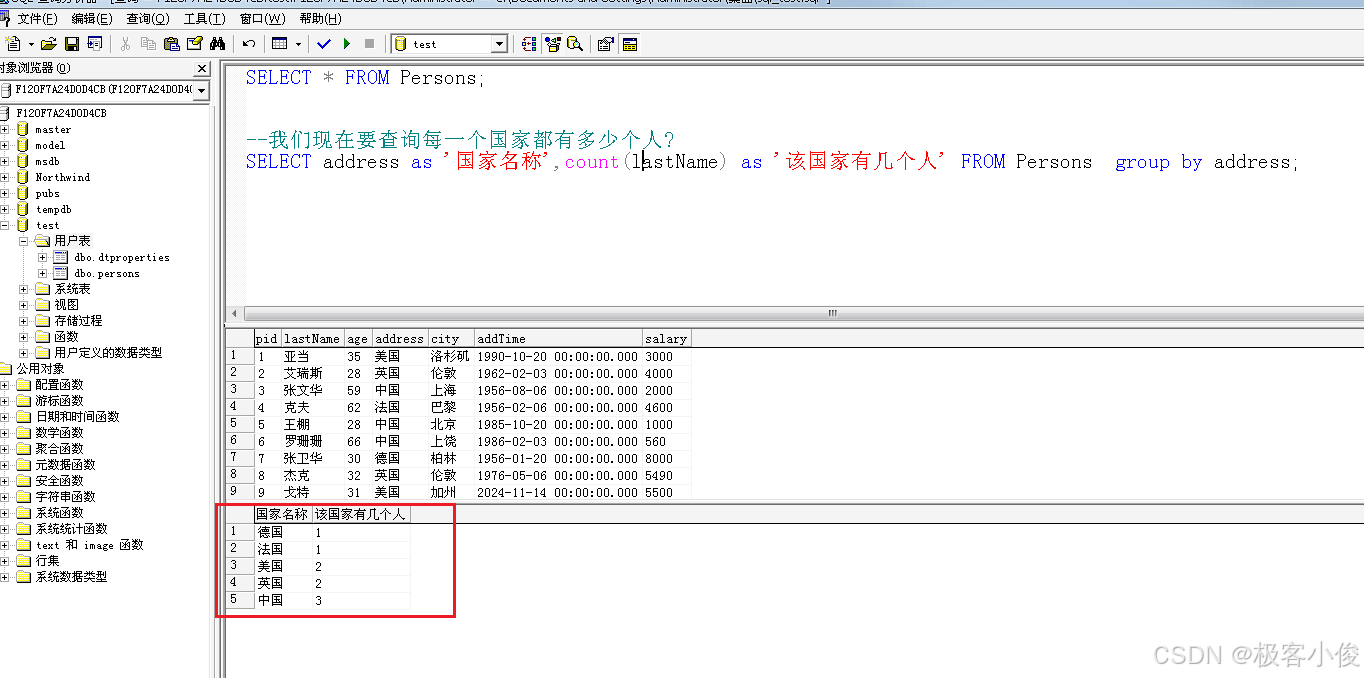
Task: Click the Execute Query green play icon
Action: click(347, 44)
